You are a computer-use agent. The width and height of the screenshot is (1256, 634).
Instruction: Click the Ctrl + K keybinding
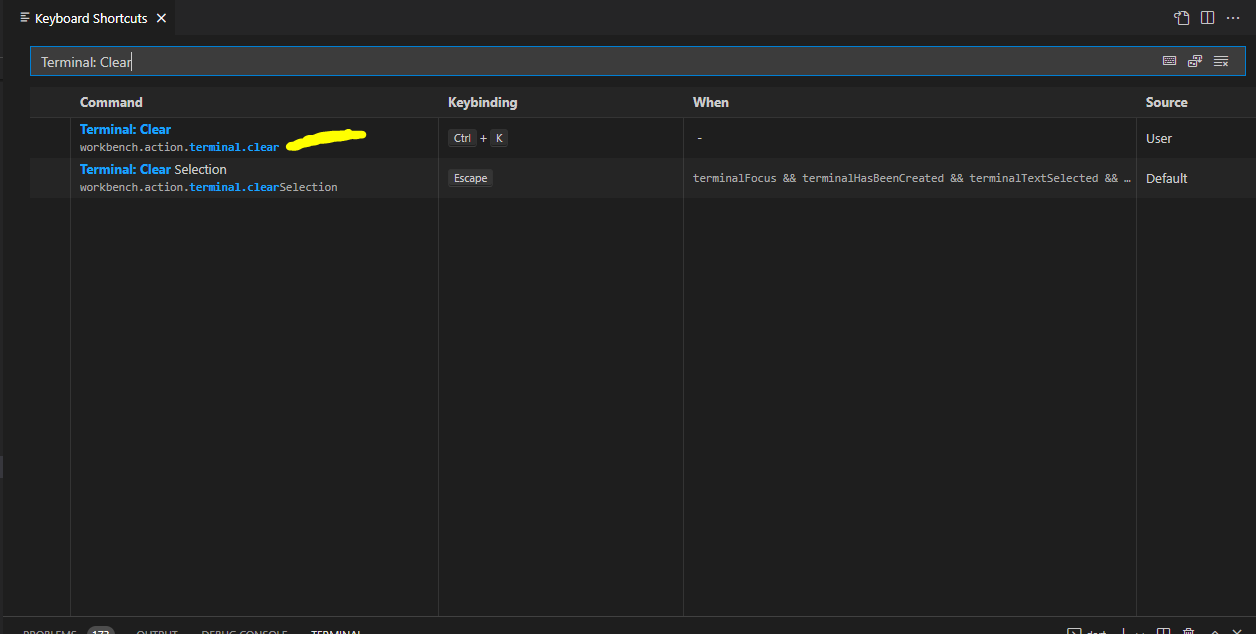[478, 138]
